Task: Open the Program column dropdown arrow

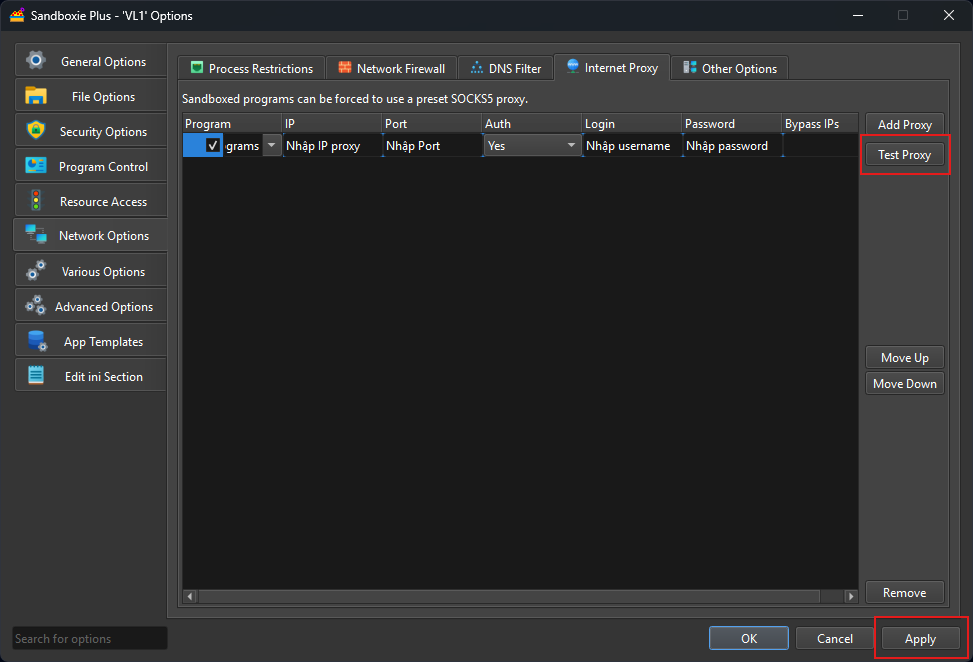Action: click(271, 146)
